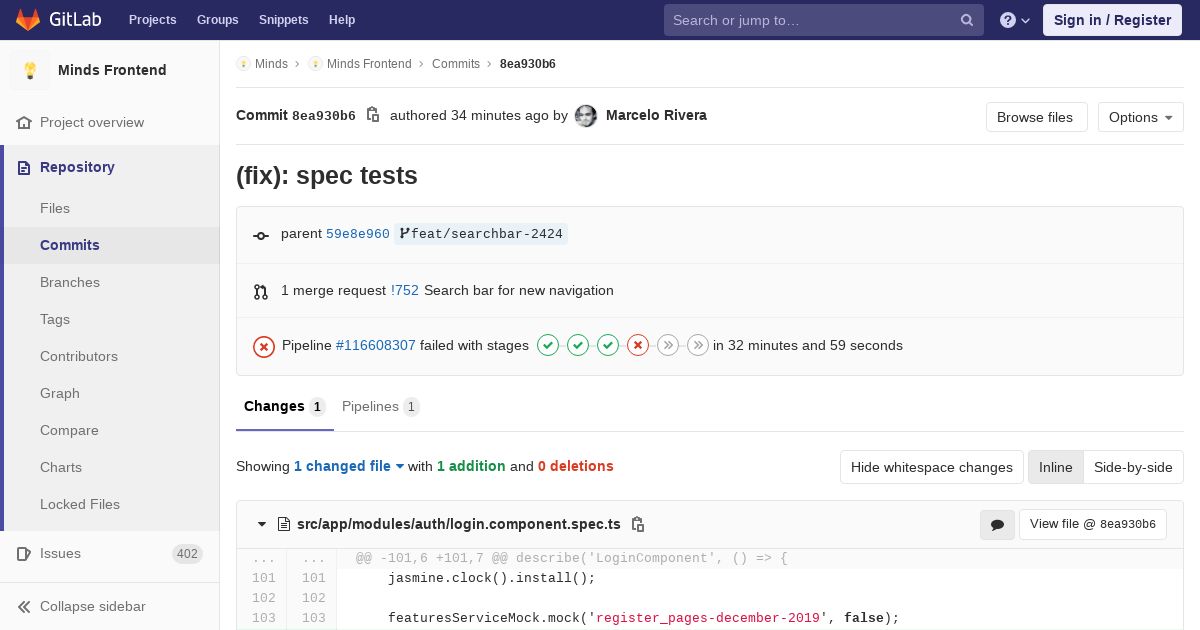Image resolution: width=1200 pixels, height=630 pixels.
Task: Click the Repository document icon
Action: tap(24, 167)
